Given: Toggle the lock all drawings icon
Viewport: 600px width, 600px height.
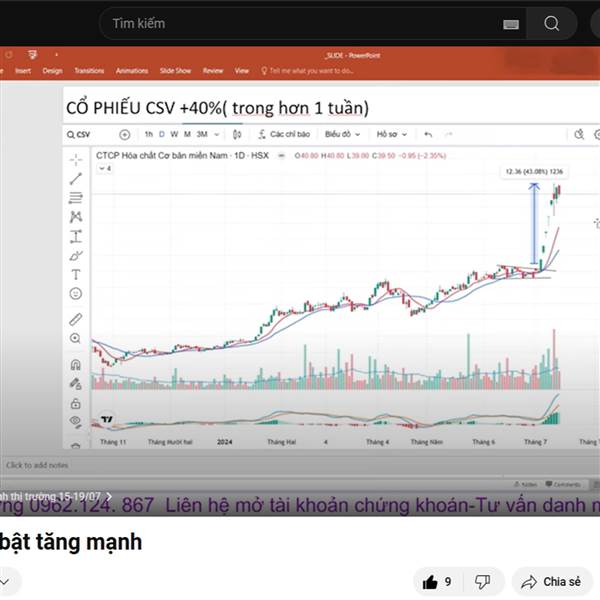Looking at the screenshot, I should (75, 403).
